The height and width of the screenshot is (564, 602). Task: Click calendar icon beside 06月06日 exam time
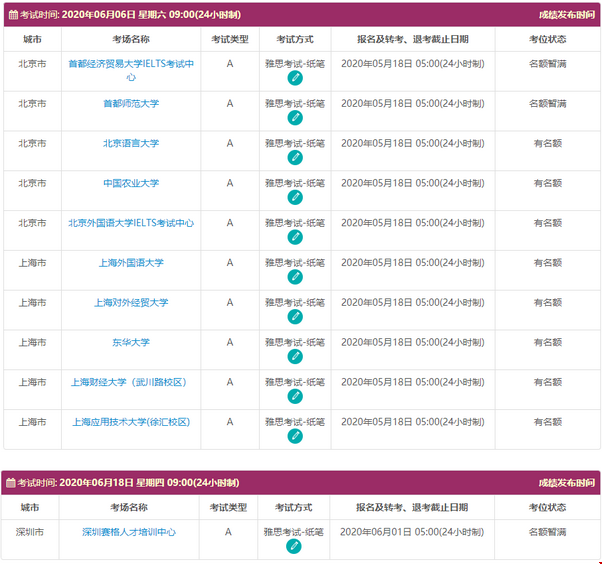point(13,15)
